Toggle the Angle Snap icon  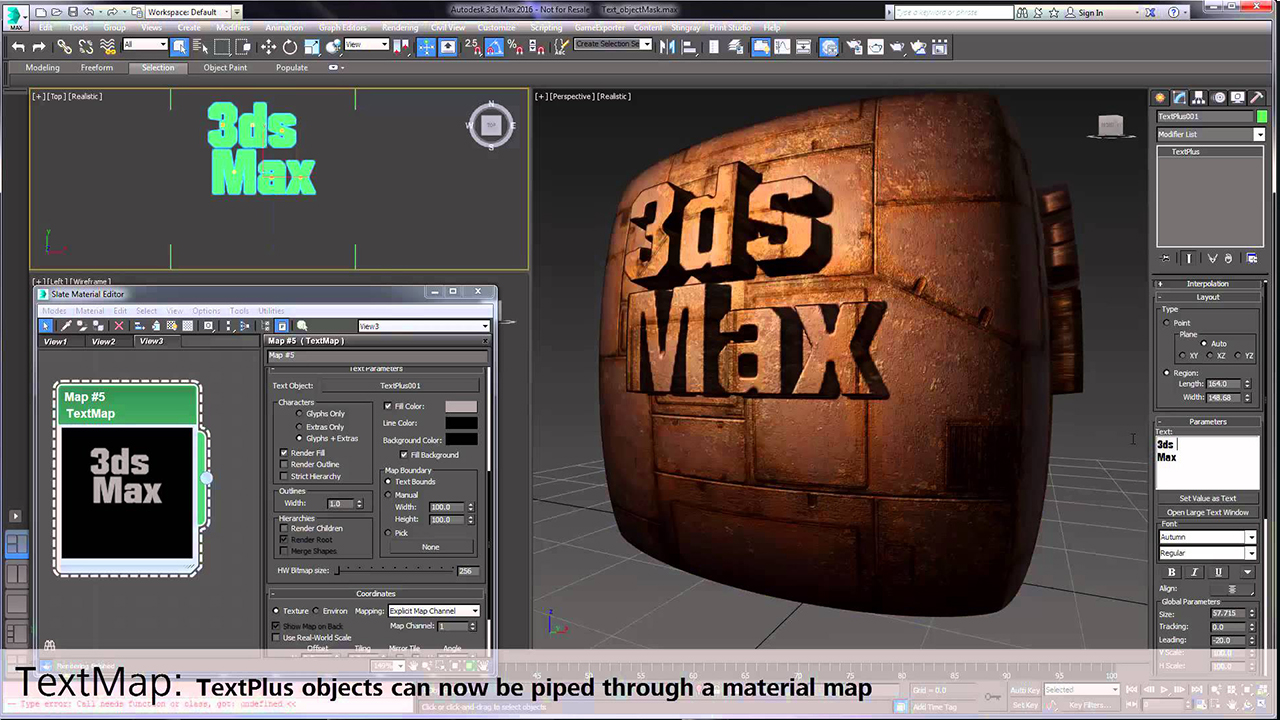493,47
